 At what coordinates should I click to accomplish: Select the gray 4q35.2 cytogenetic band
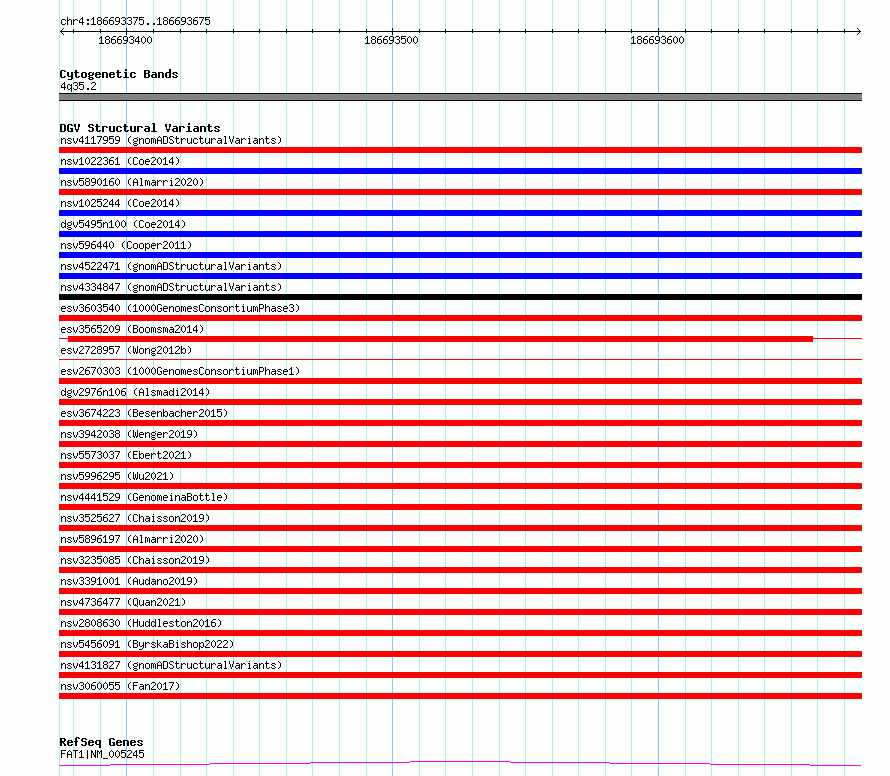coord(460,97)
